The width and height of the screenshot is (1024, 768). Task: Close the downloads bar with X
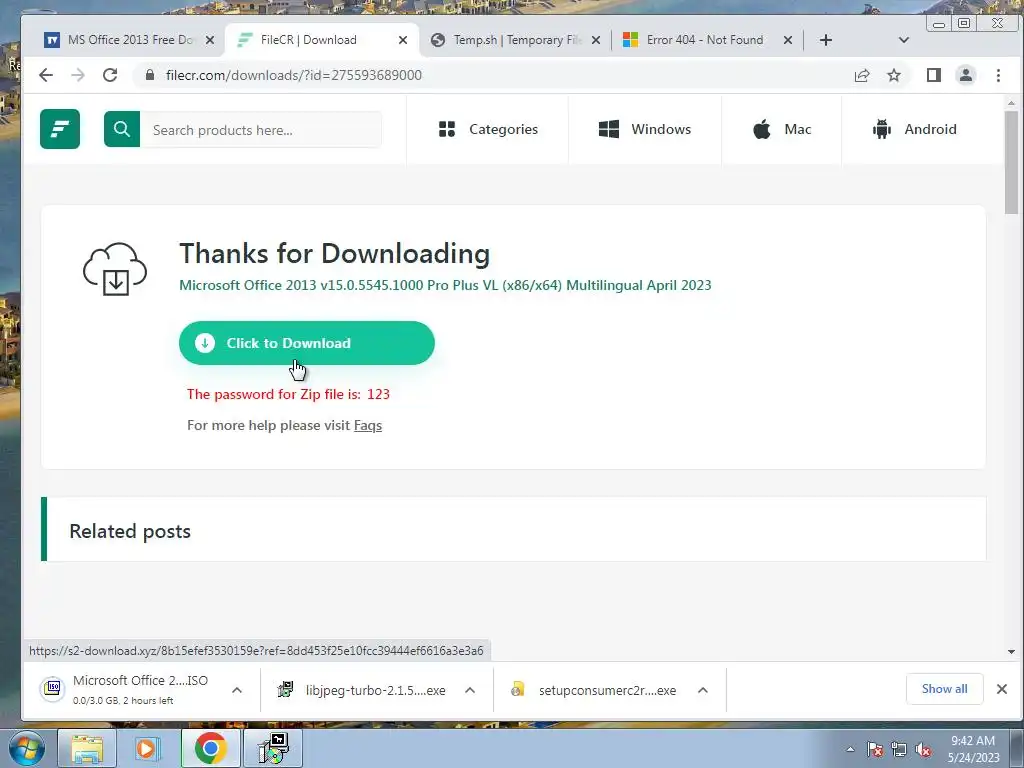point(1002,689)
